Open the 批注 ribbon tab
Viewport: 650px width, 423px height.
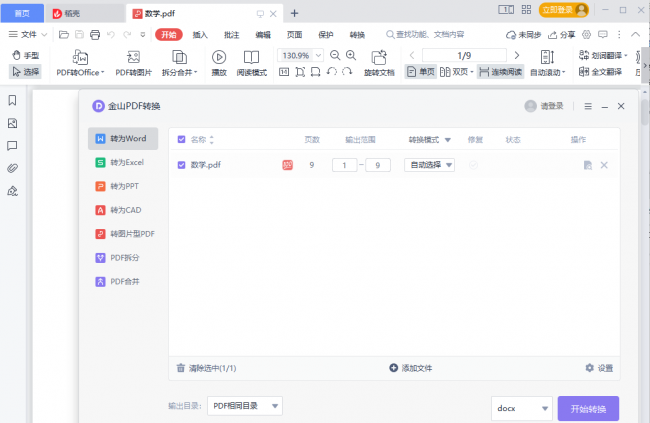coord(231,35)
